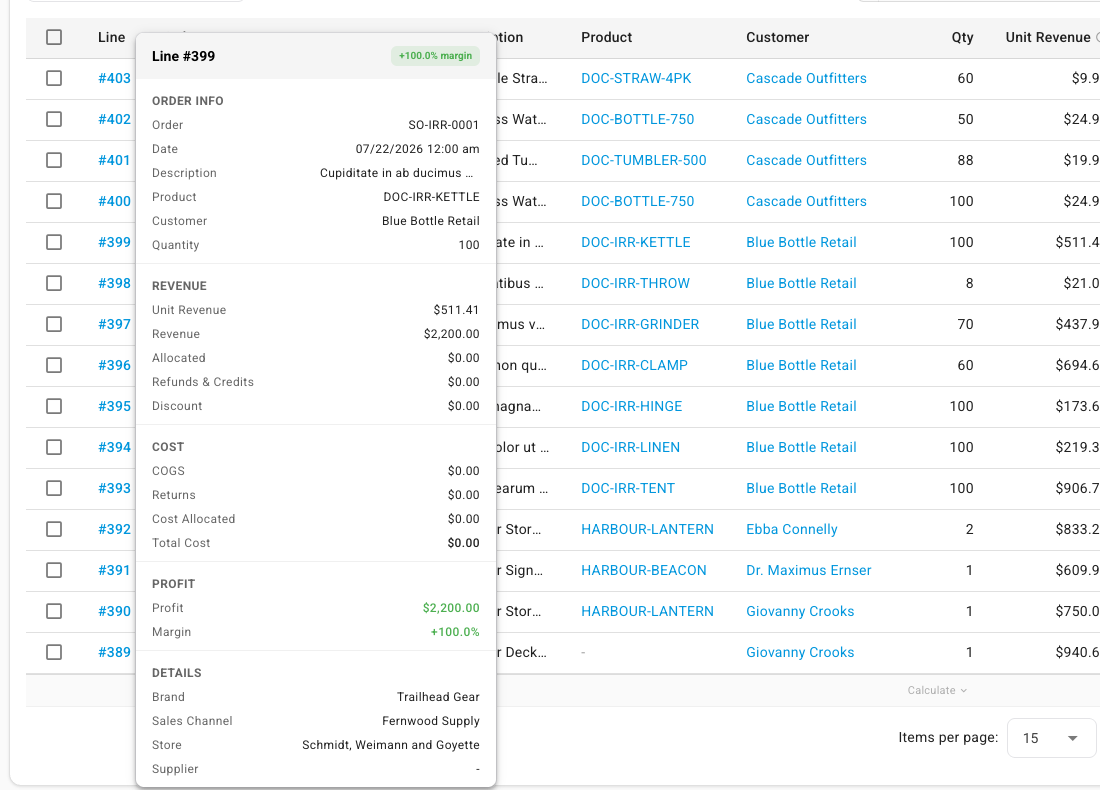The width and height of the screenshot is (1100, 790).
Task: Check the box for line #392
Action: click(54, 529)
